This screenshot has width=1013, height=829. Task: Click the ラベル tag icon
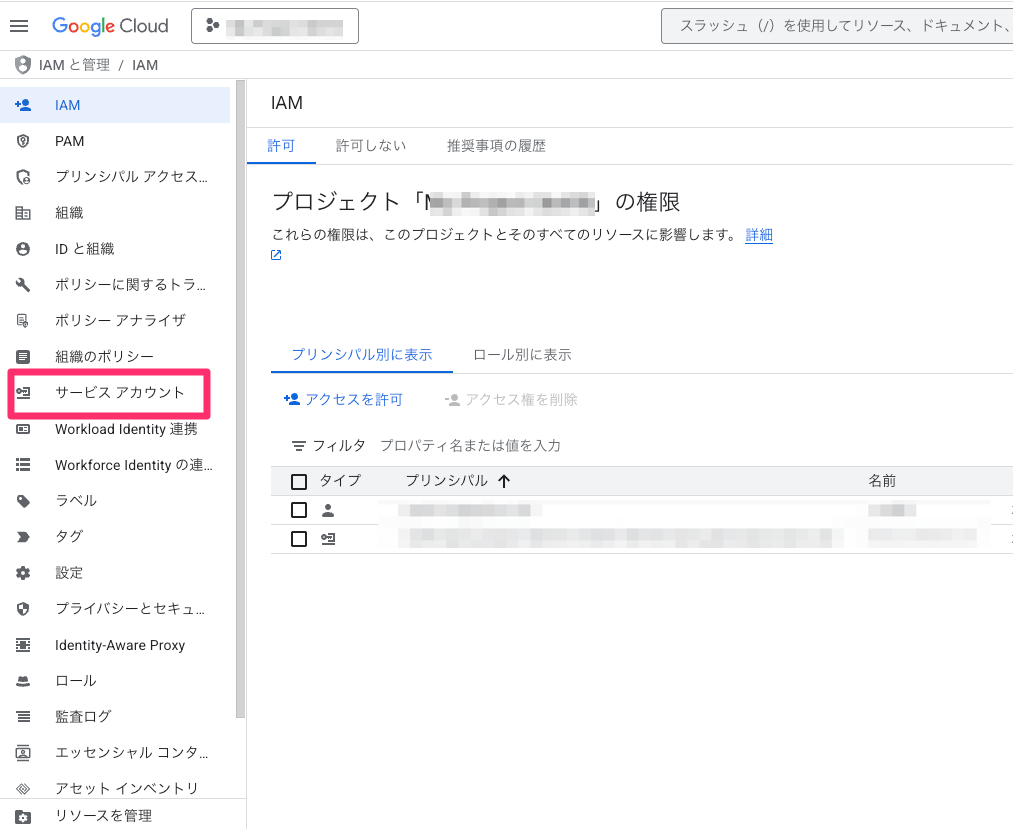[23, 501]
